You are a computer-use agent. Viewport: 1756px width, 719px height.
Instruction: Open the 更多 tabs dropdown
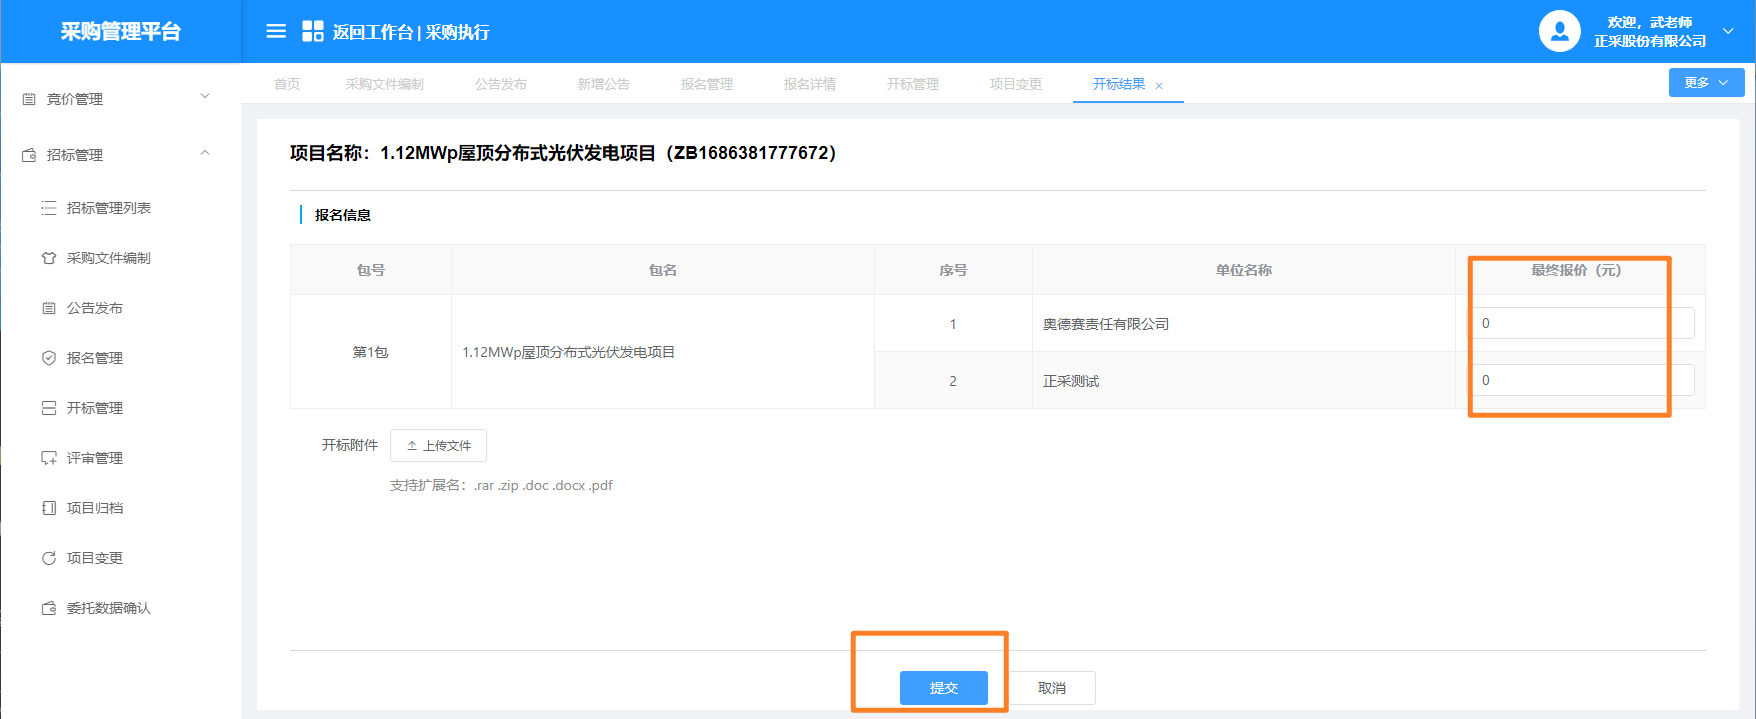tap(1705, 83)
